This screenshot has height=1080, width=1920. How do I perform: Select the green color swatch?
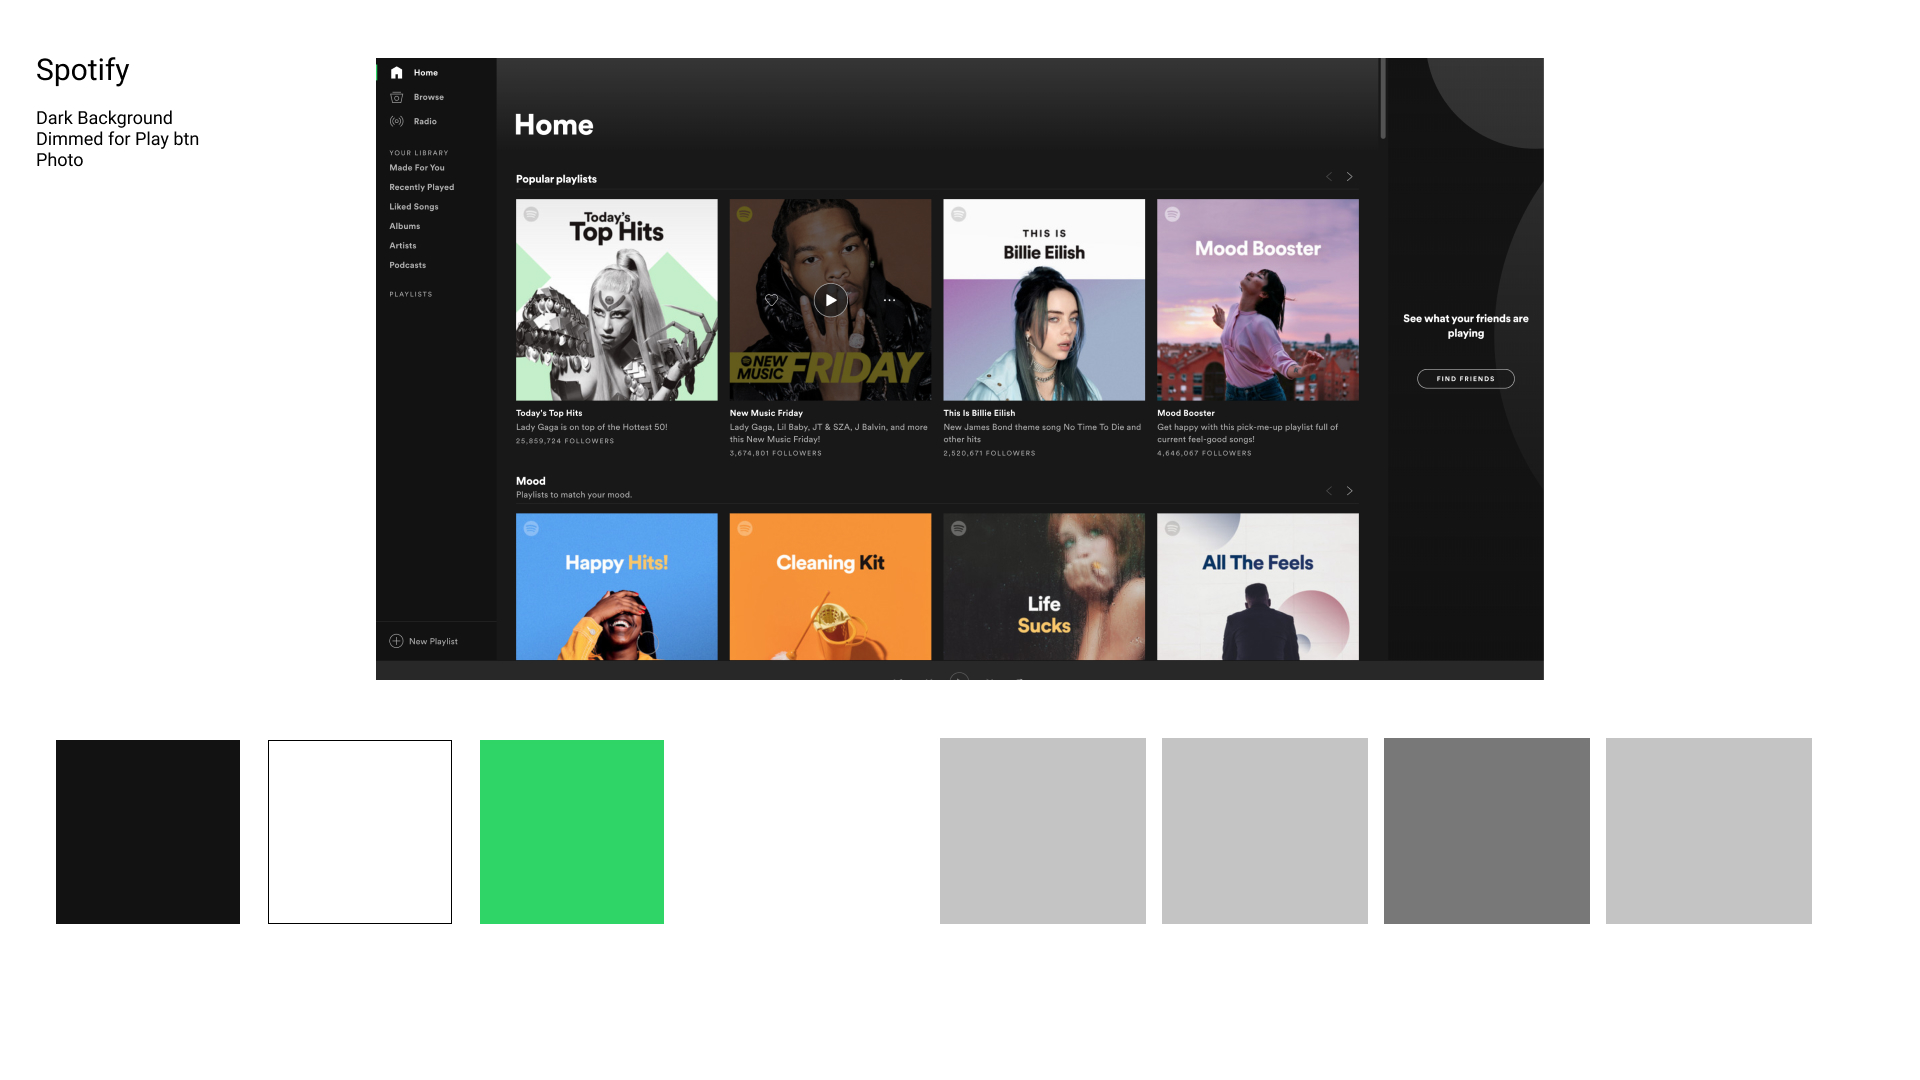(572, 832)
